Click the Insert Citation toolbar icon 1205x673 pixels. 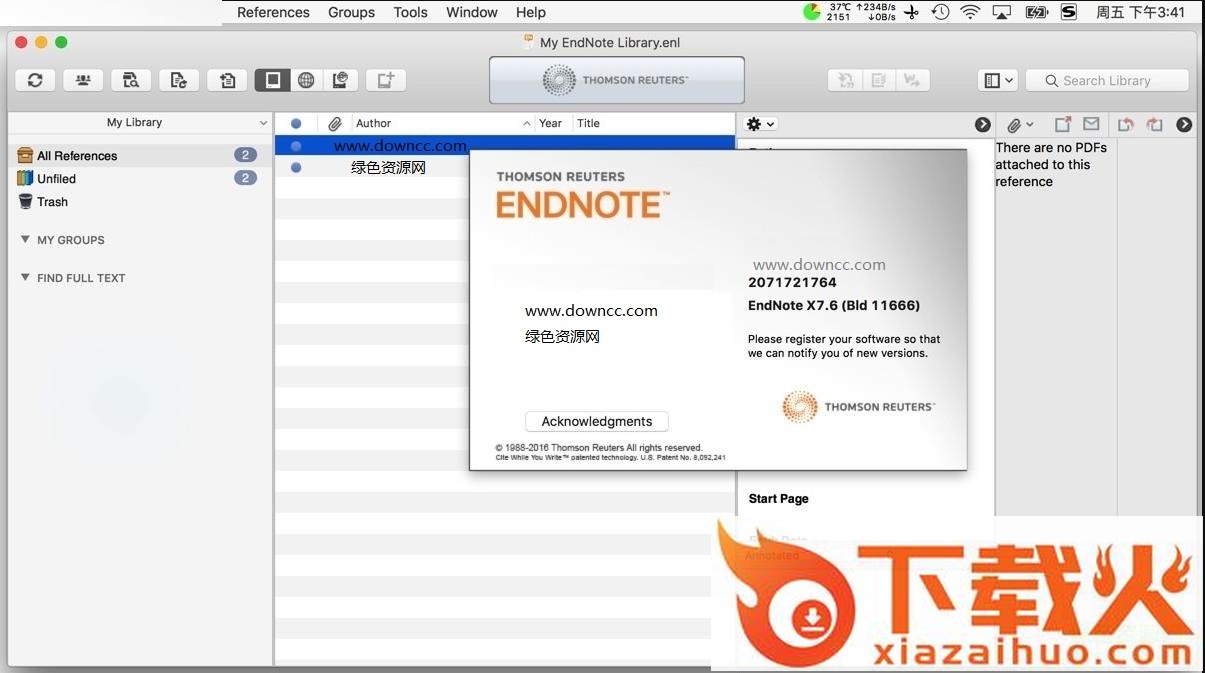tap(845, 80)
